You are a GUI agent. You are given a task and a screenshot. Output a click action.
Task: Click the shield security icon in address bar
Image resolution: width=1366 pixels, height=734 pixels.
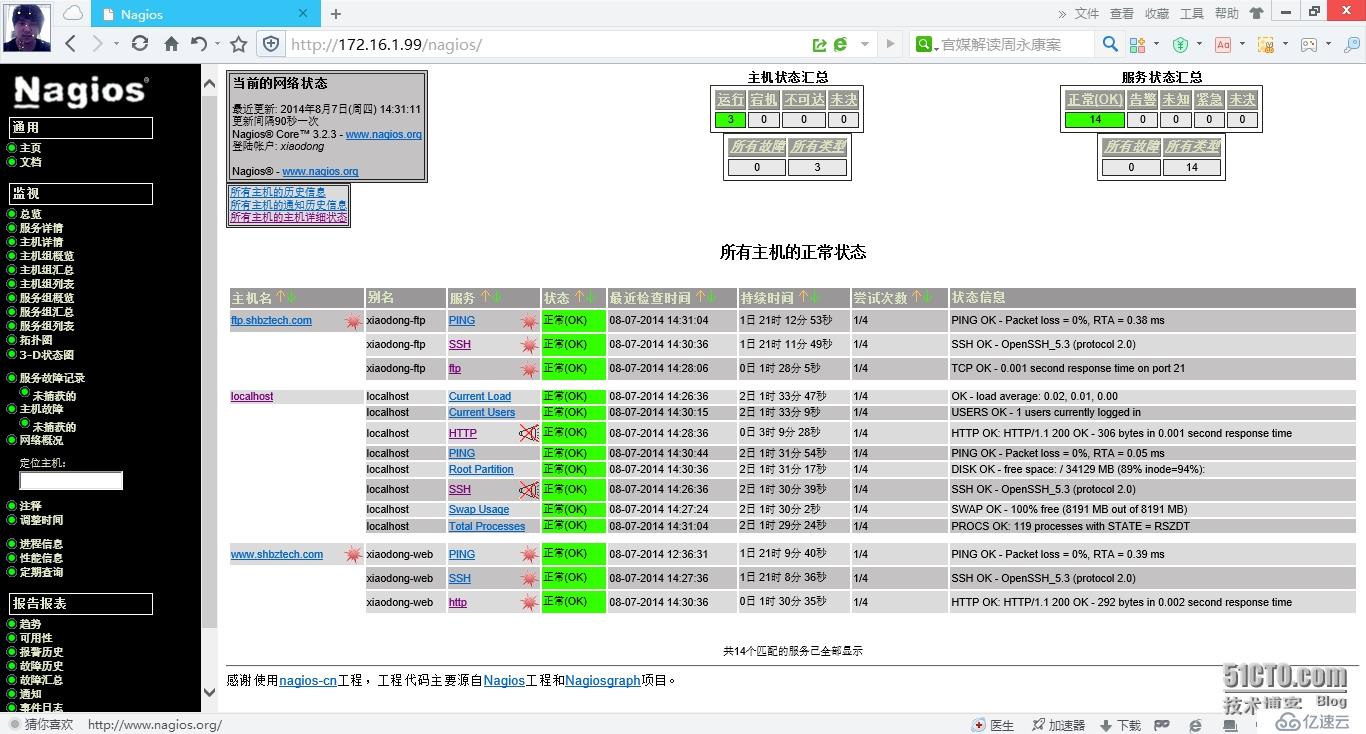click(271, 44)
